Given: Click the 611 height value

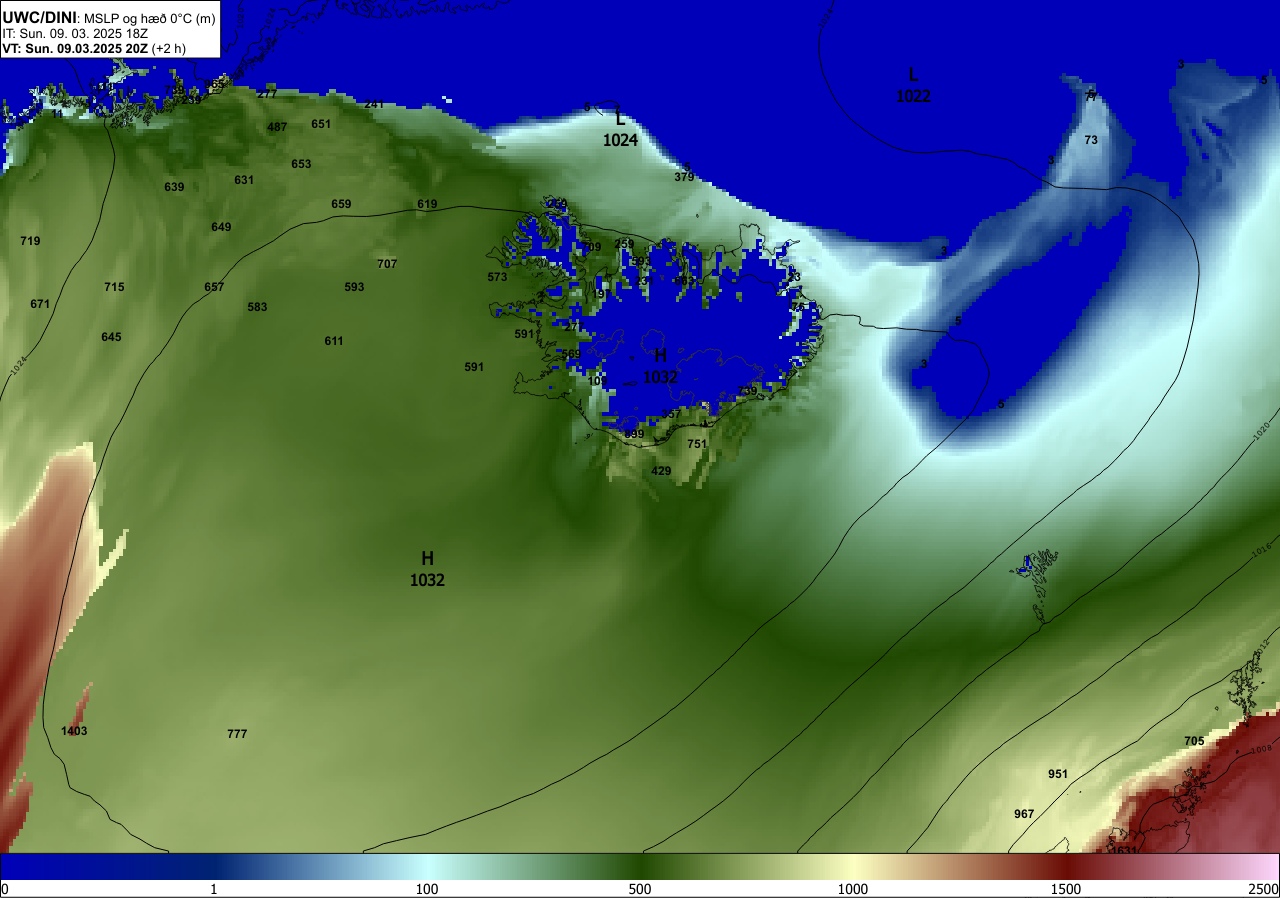Looking at the screenshot, I should pos(334,341).
